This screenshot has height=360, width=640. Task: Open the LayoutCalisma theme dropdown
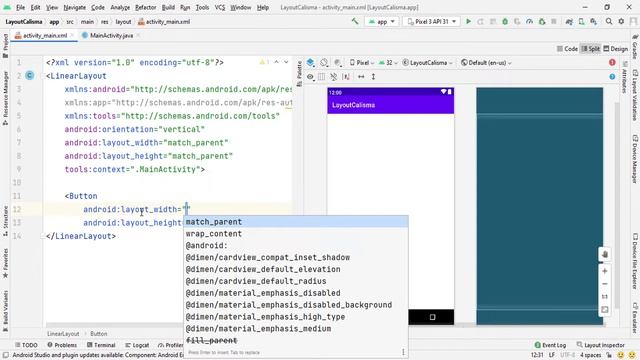tap(427, 62)
